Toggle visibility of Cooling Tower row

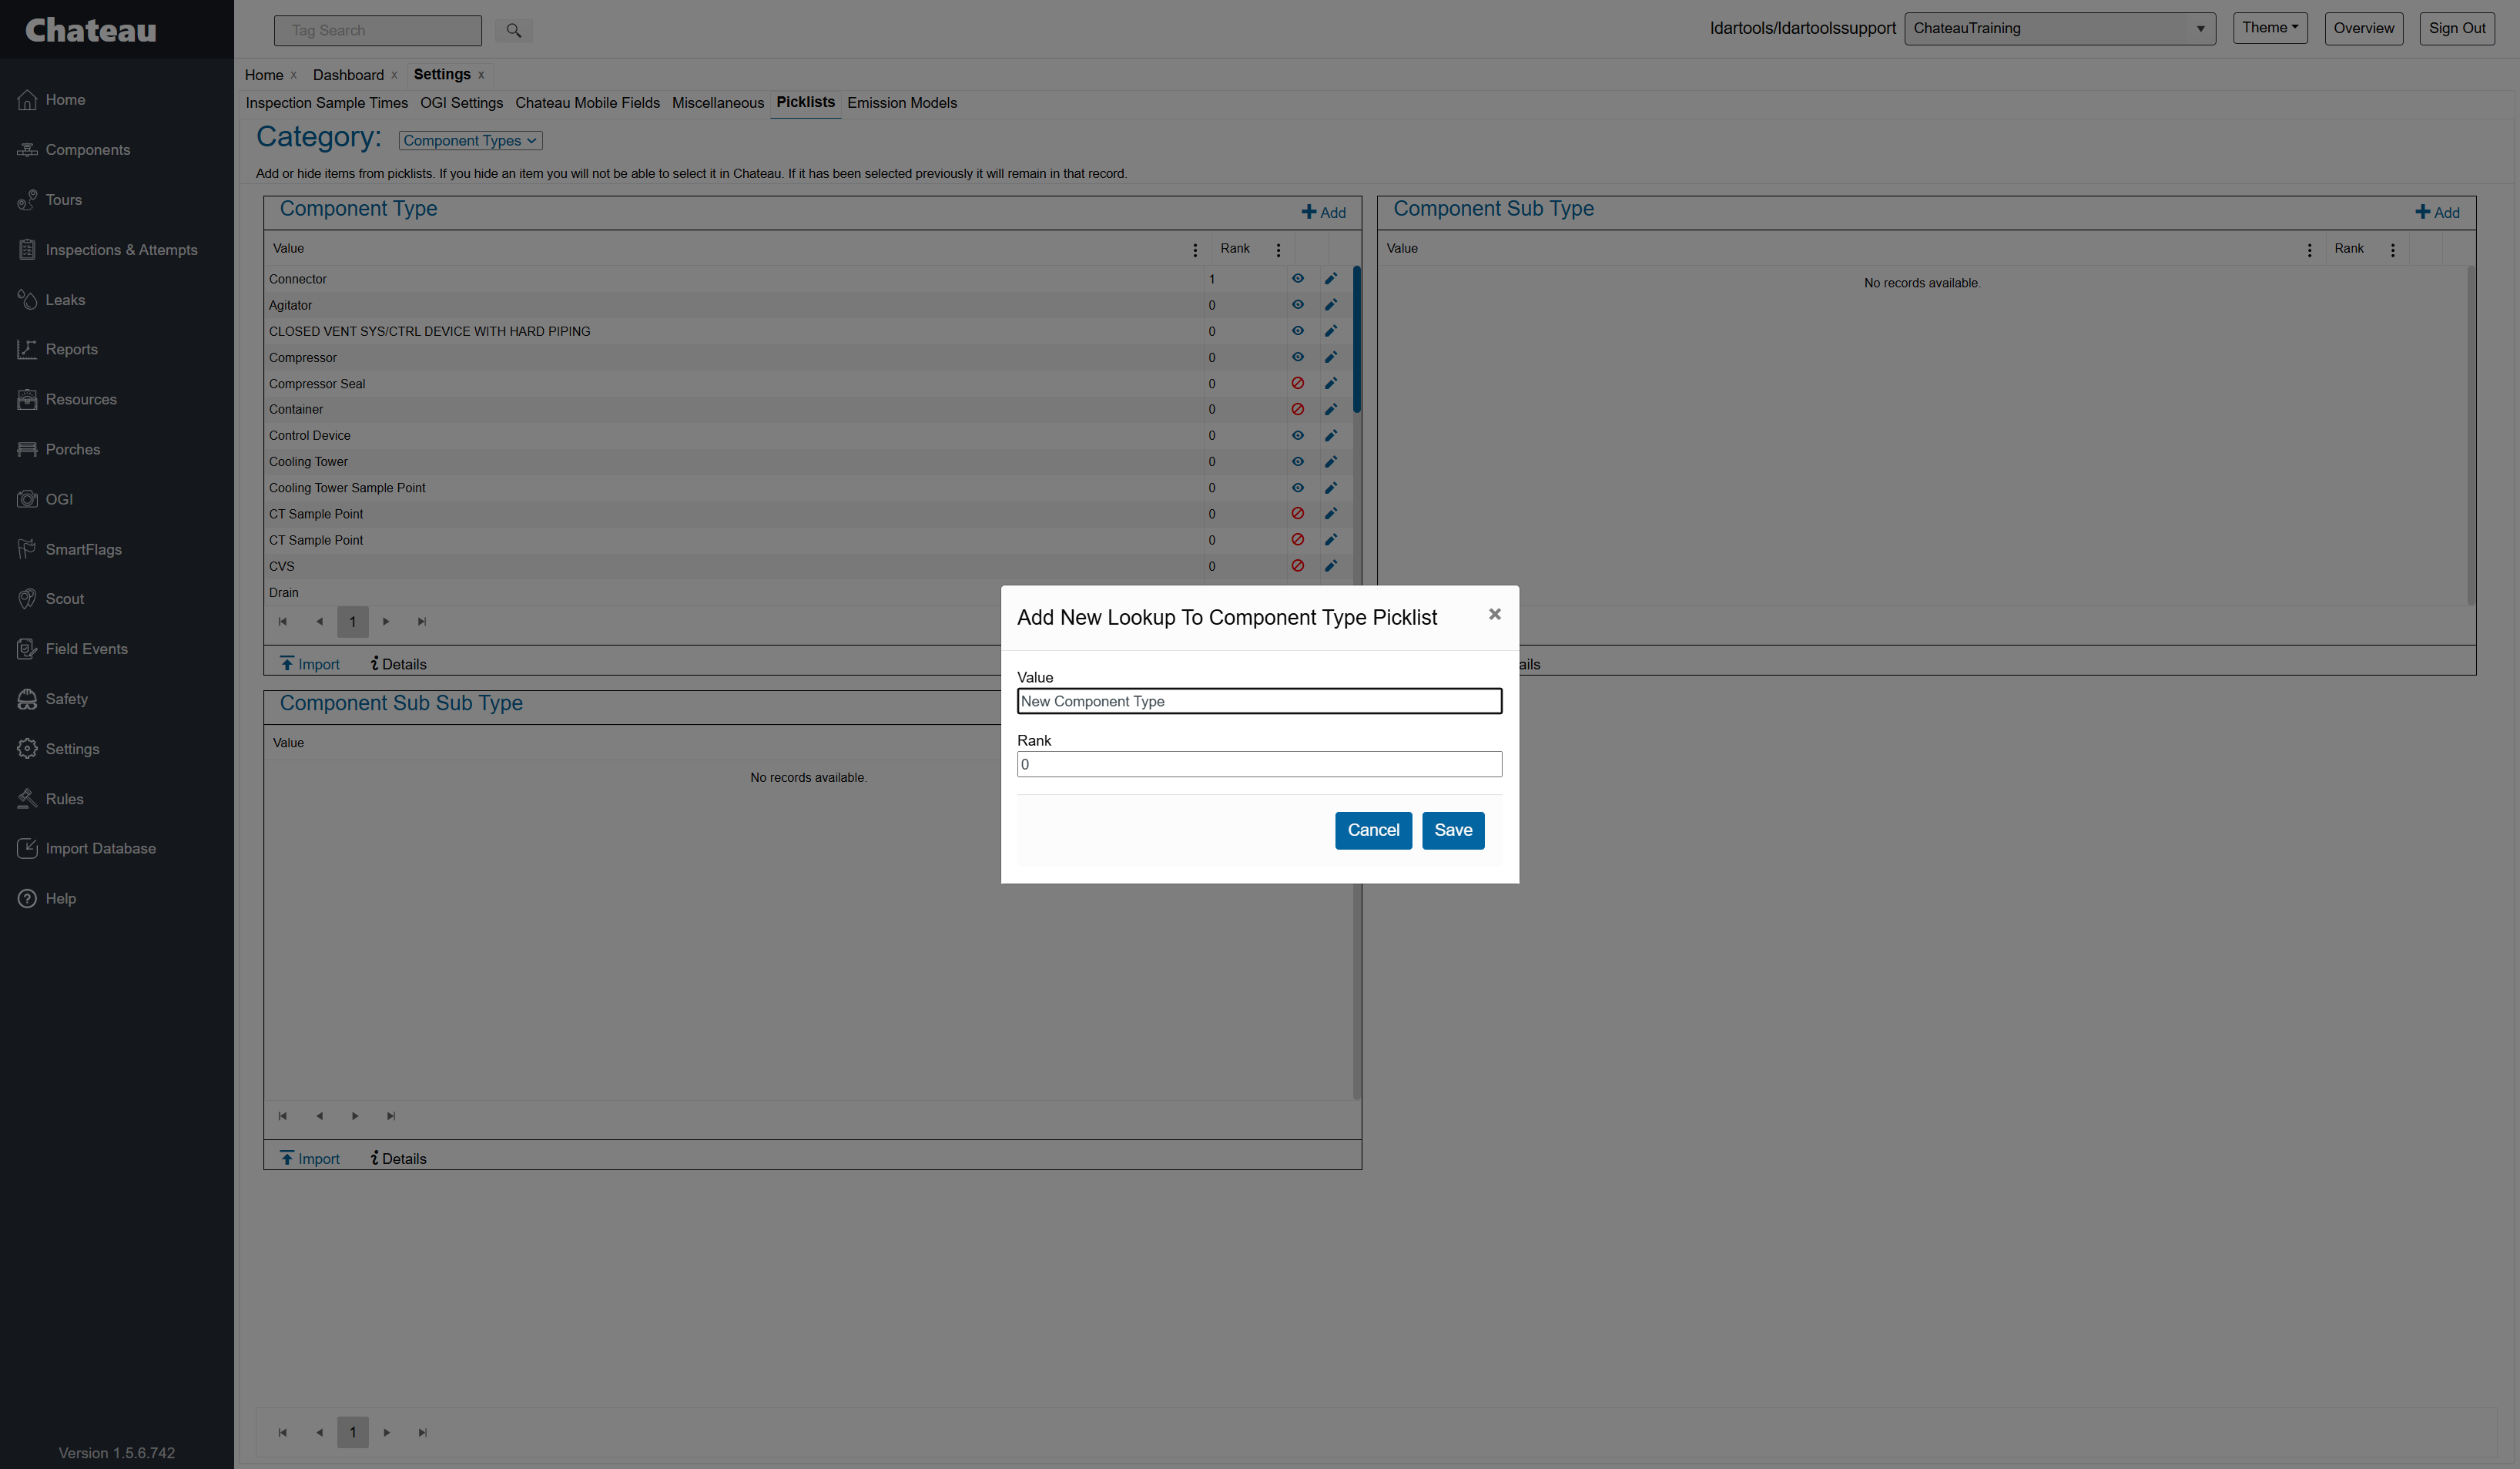1298,462
